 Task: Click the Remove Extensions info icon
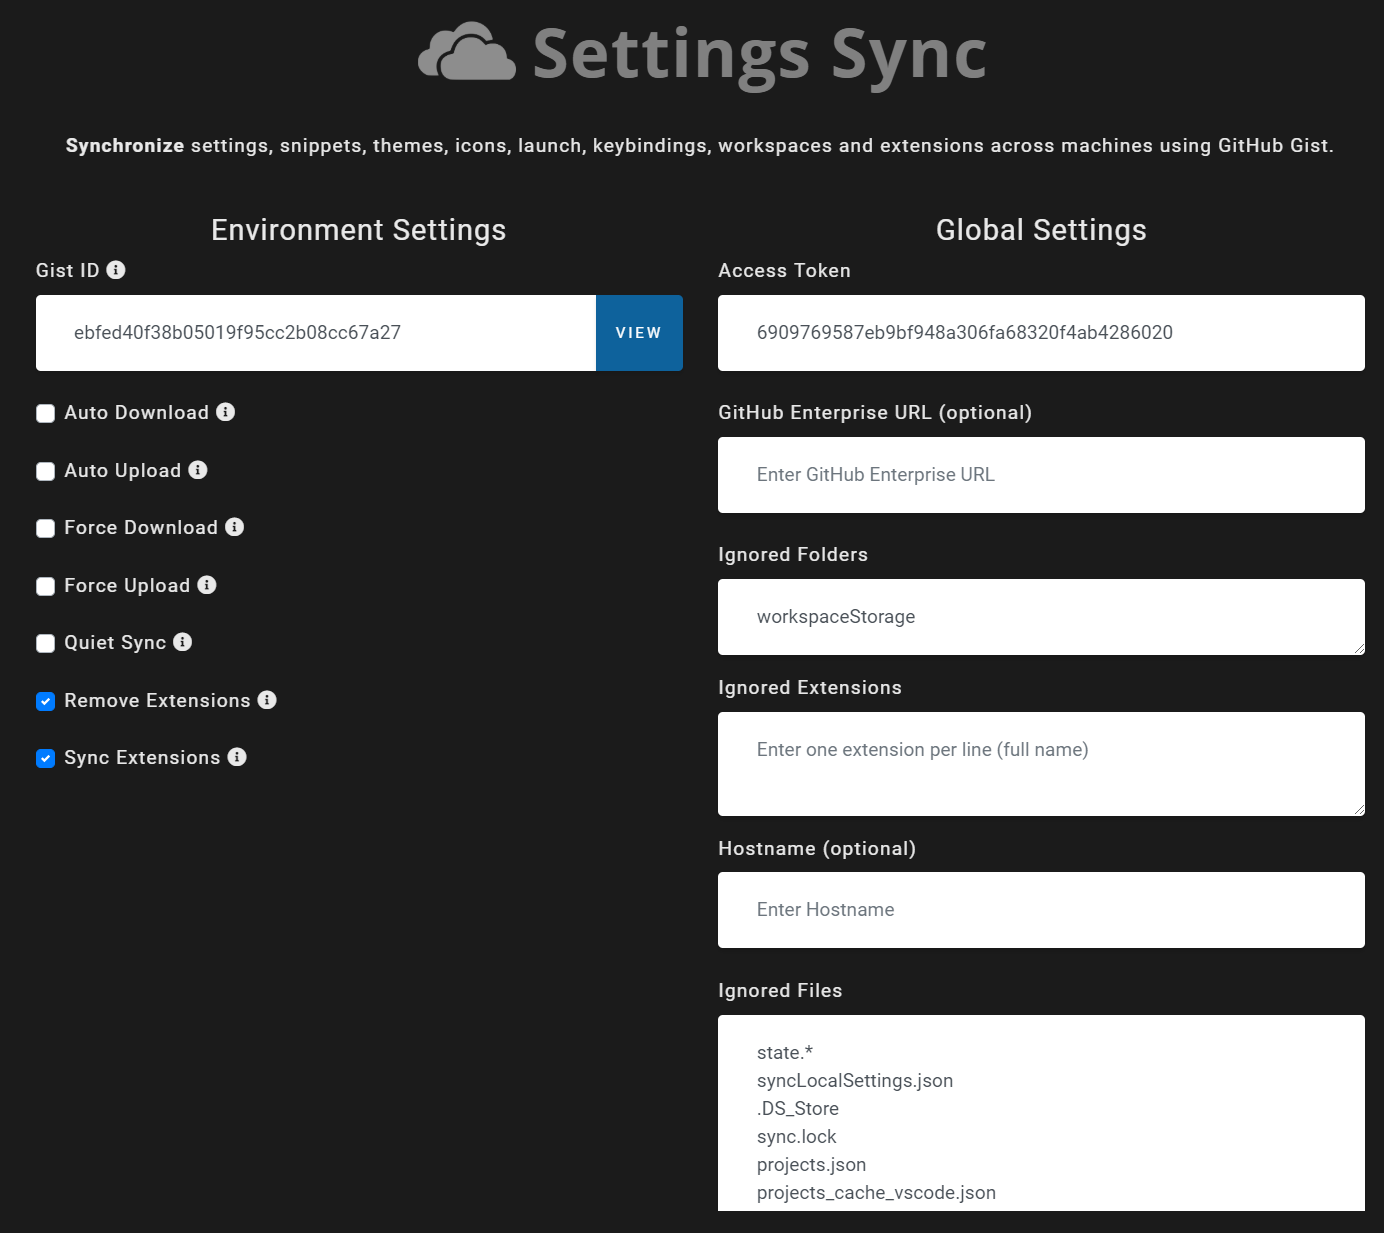[x=267, y=700]
